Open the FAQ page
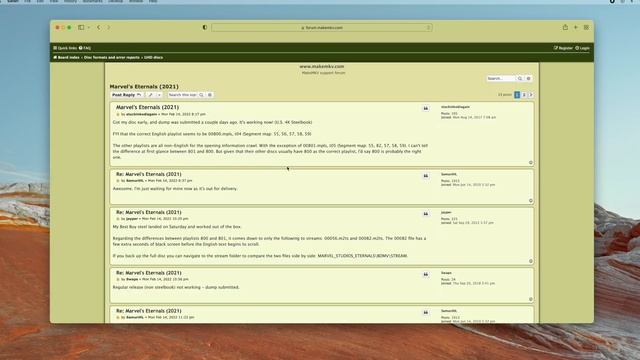 [x=85, y=48]
